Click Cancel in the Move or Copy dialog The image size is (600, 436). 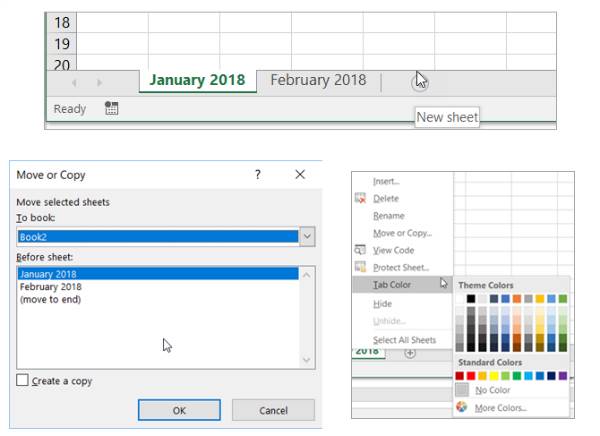pos(273,410)
